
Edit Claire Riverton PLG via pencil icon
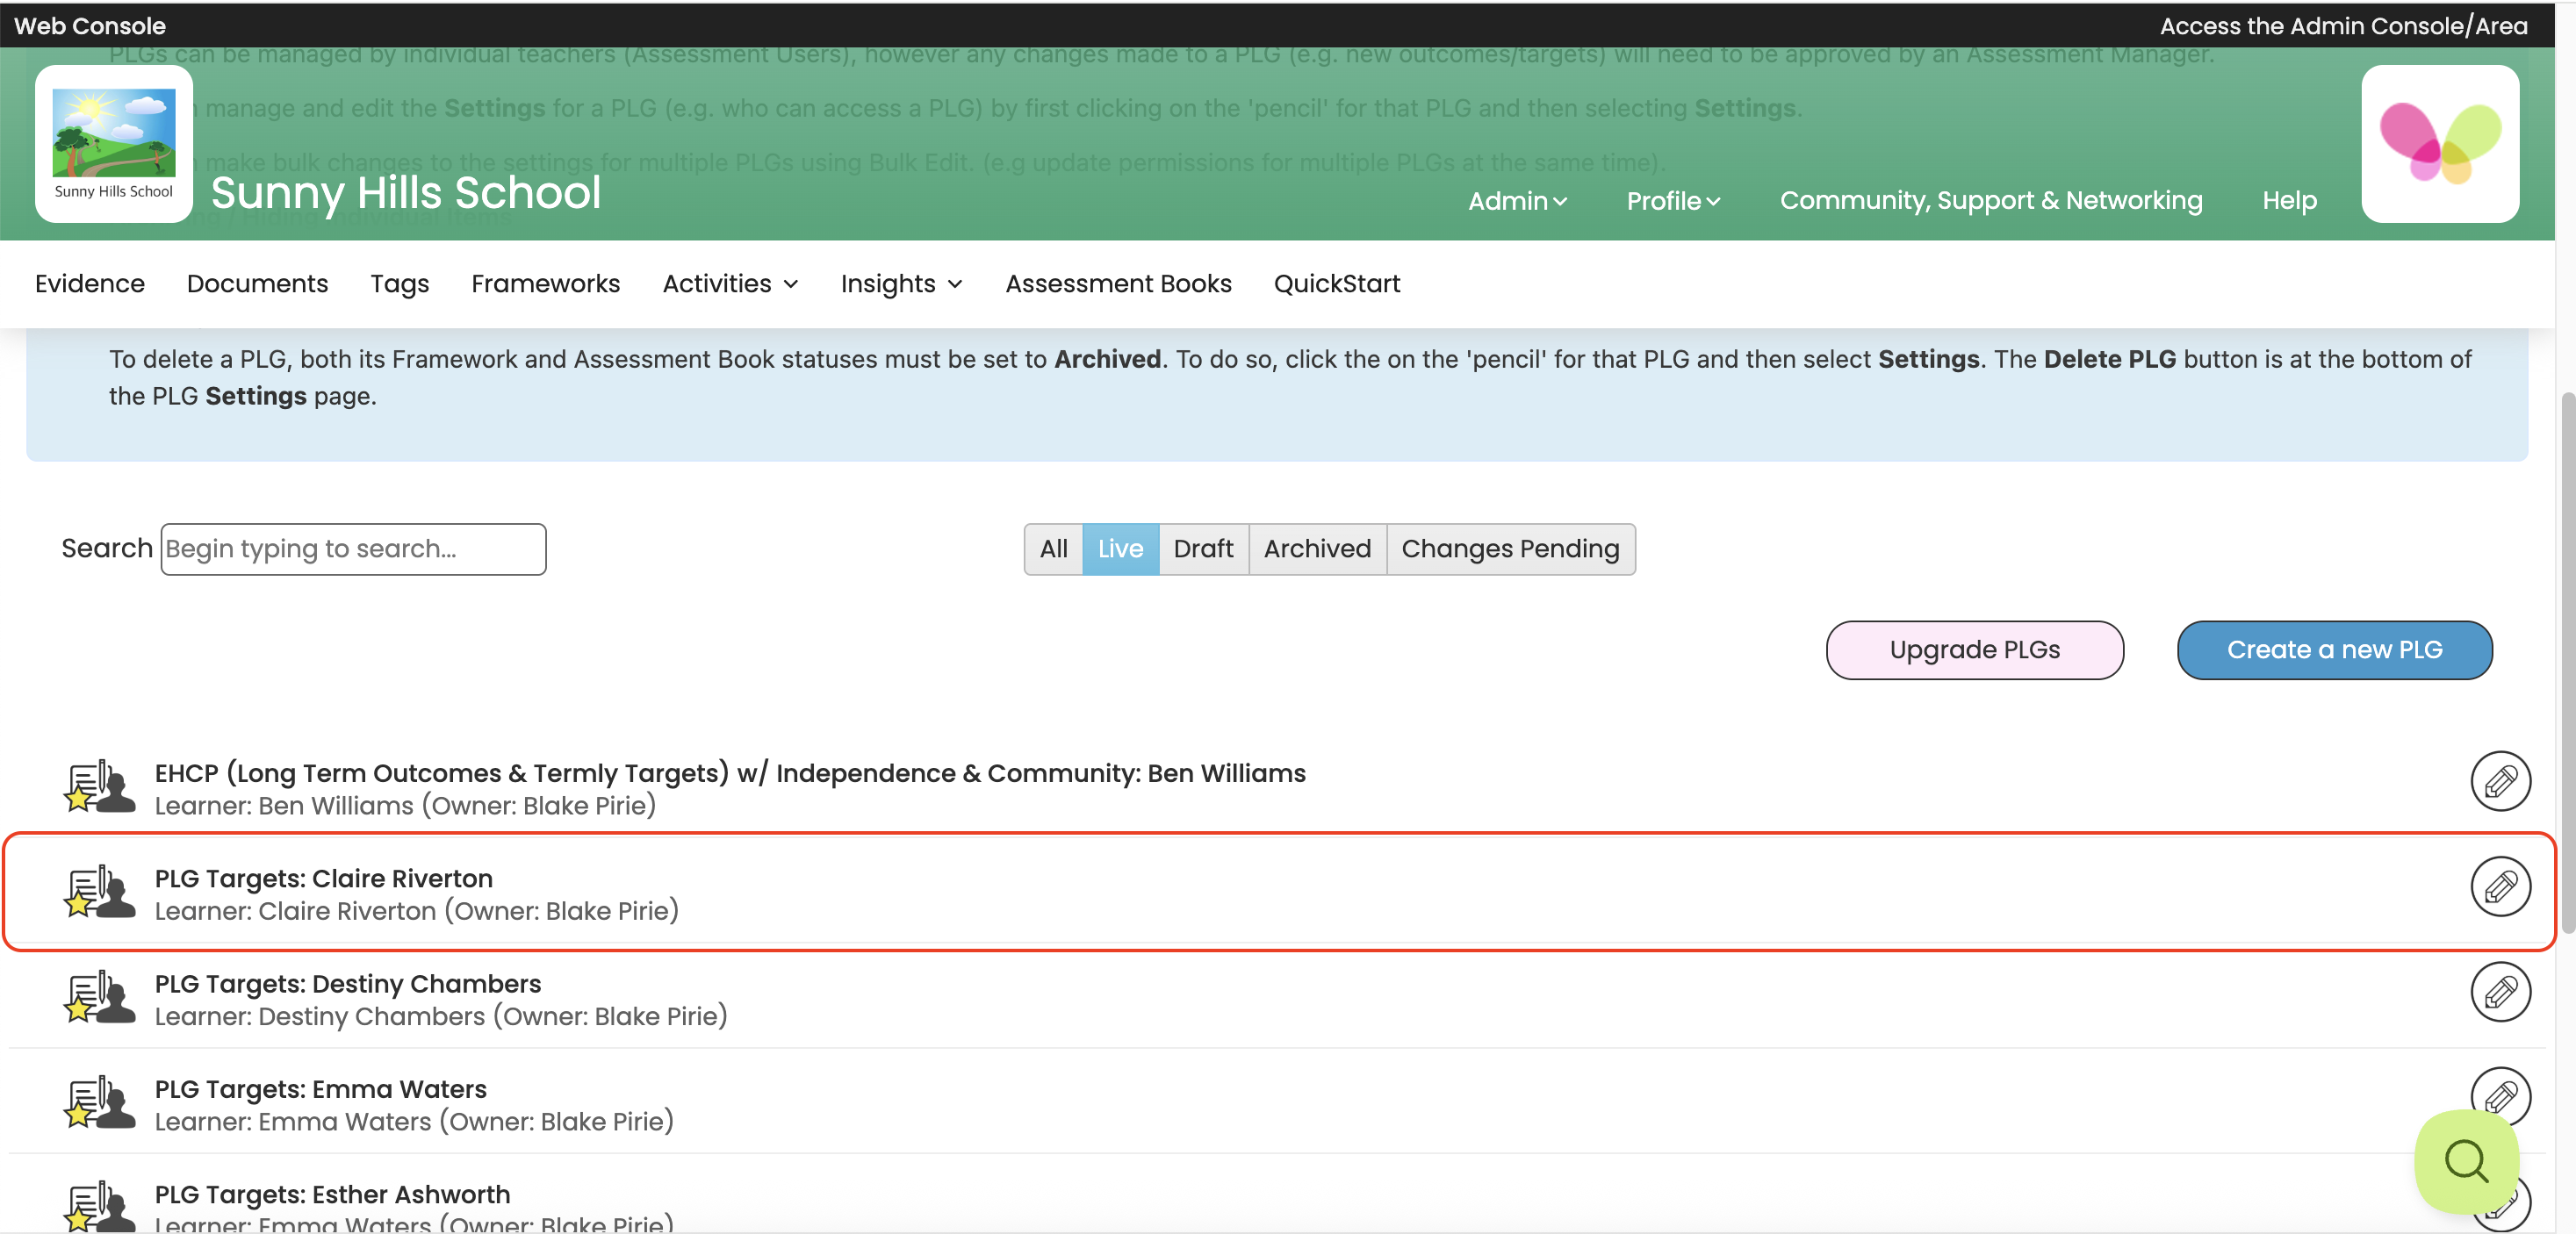pyautogui.click(x=2499, y=886)
